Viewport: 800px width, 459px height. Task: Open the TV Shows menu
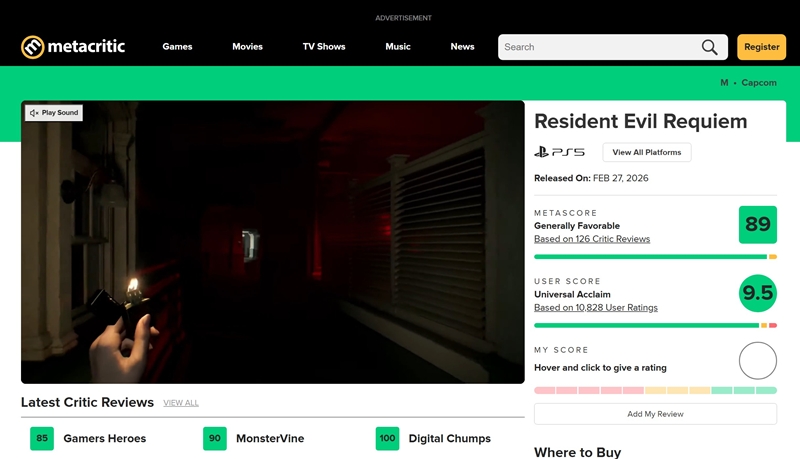click(x=324, y=47)
